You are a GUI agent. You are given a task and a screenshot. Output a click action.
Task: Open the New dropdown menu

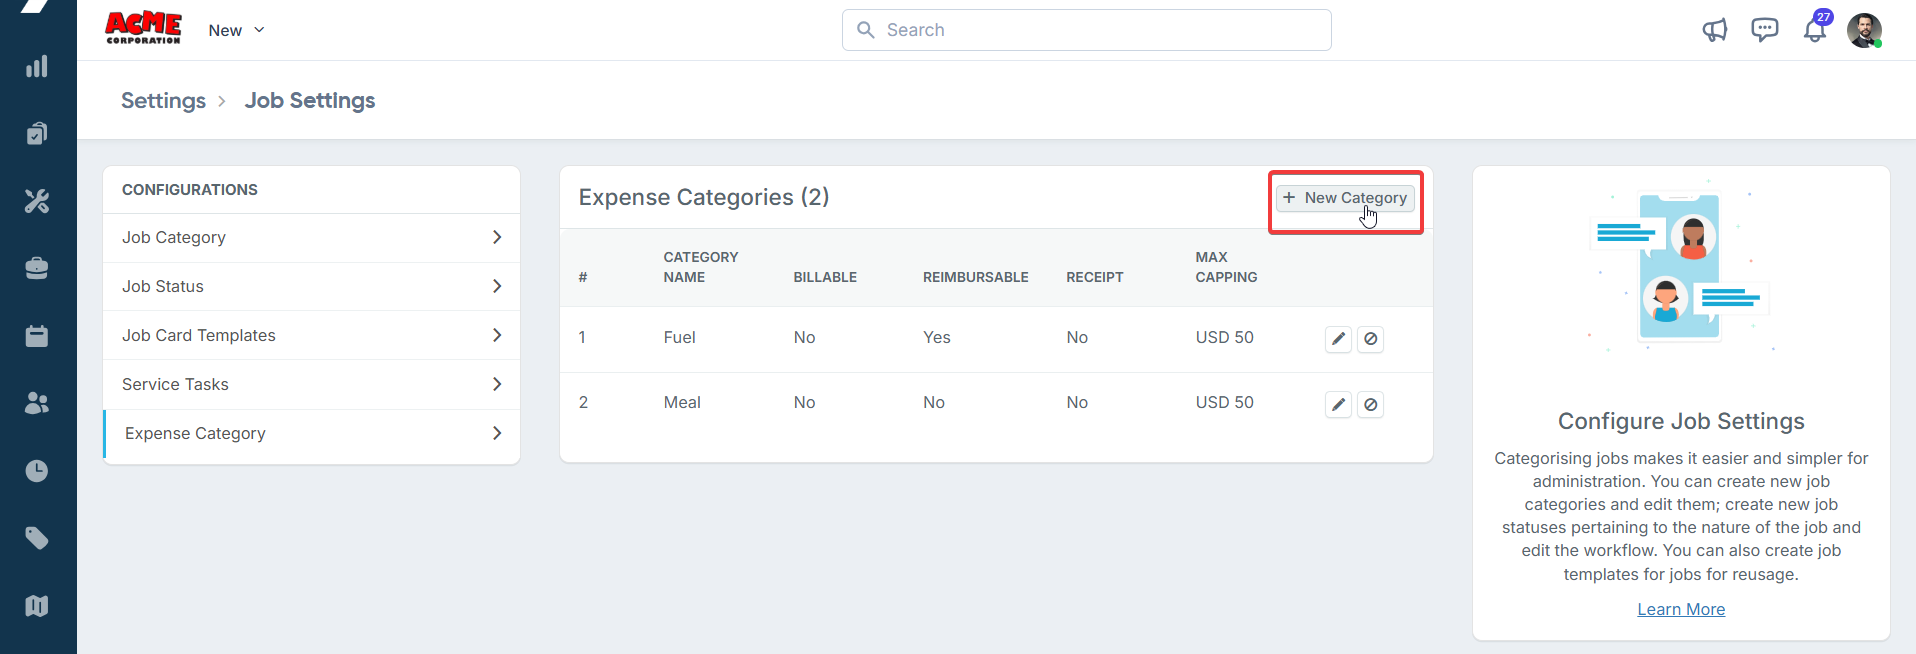237,30
